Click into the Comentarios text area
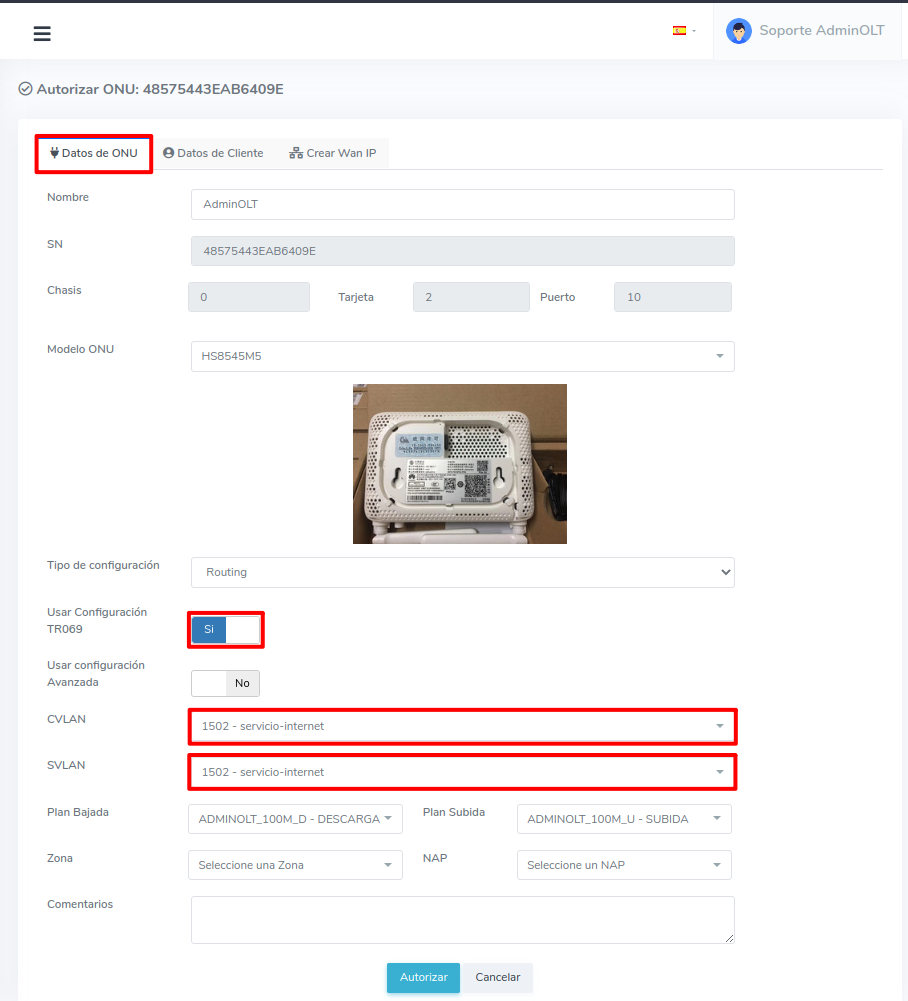The image size is (908, 1001). 462,919
